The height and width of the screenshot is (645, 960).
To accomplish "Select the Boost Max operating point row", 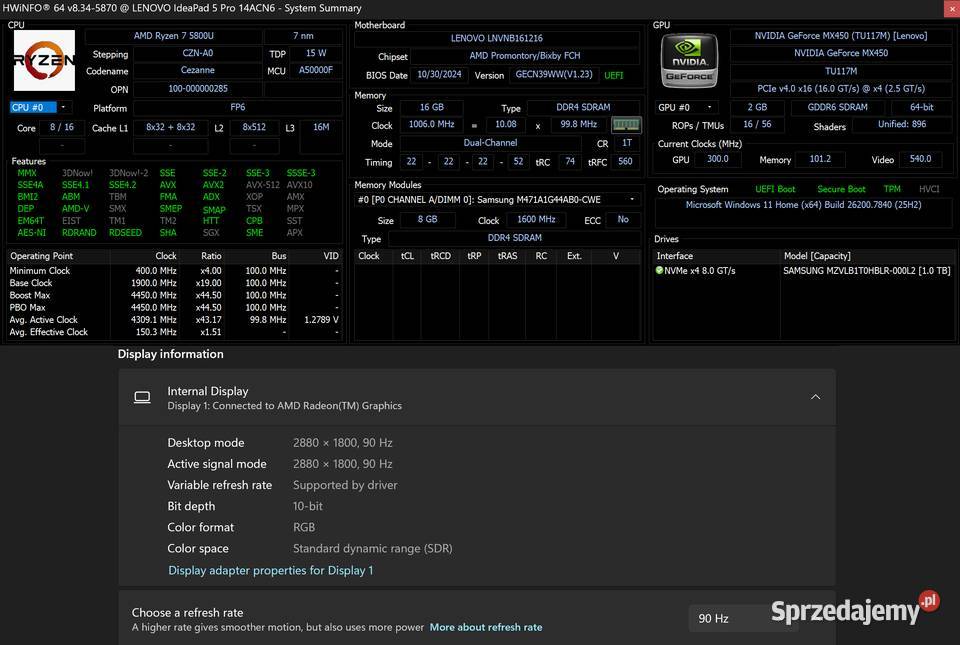I will 174,295.
